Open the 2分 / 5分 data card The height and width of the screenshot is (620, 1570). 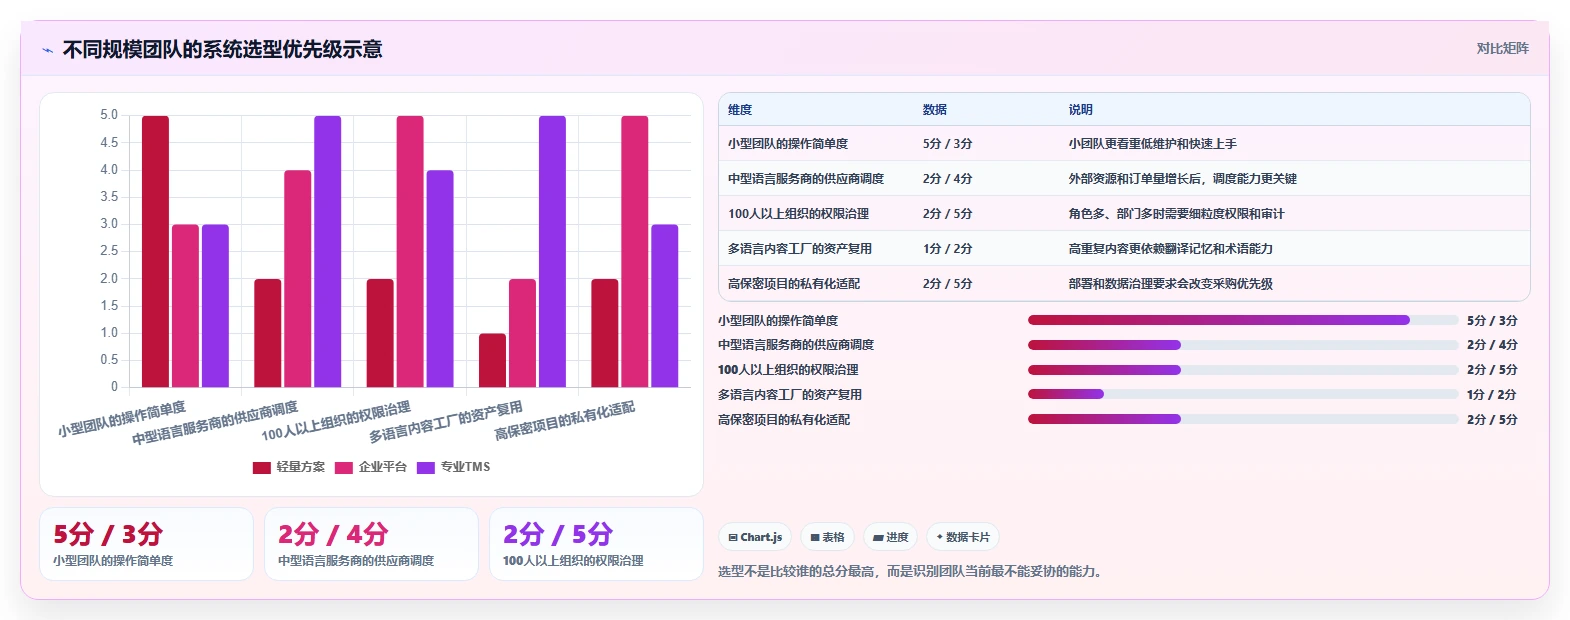[x=596, y=544]
